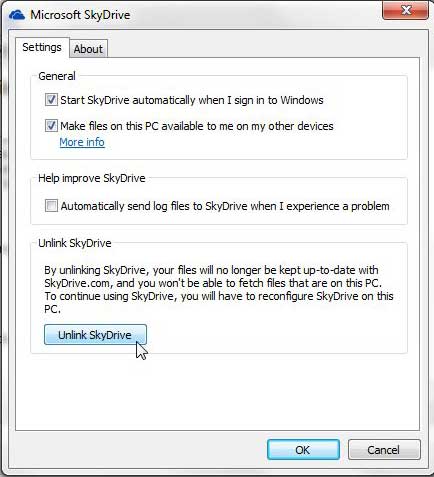This screenshot has width=434, height=477.
Task: Click the 'Make files on this PC available' label text
Action: [197, 126]
